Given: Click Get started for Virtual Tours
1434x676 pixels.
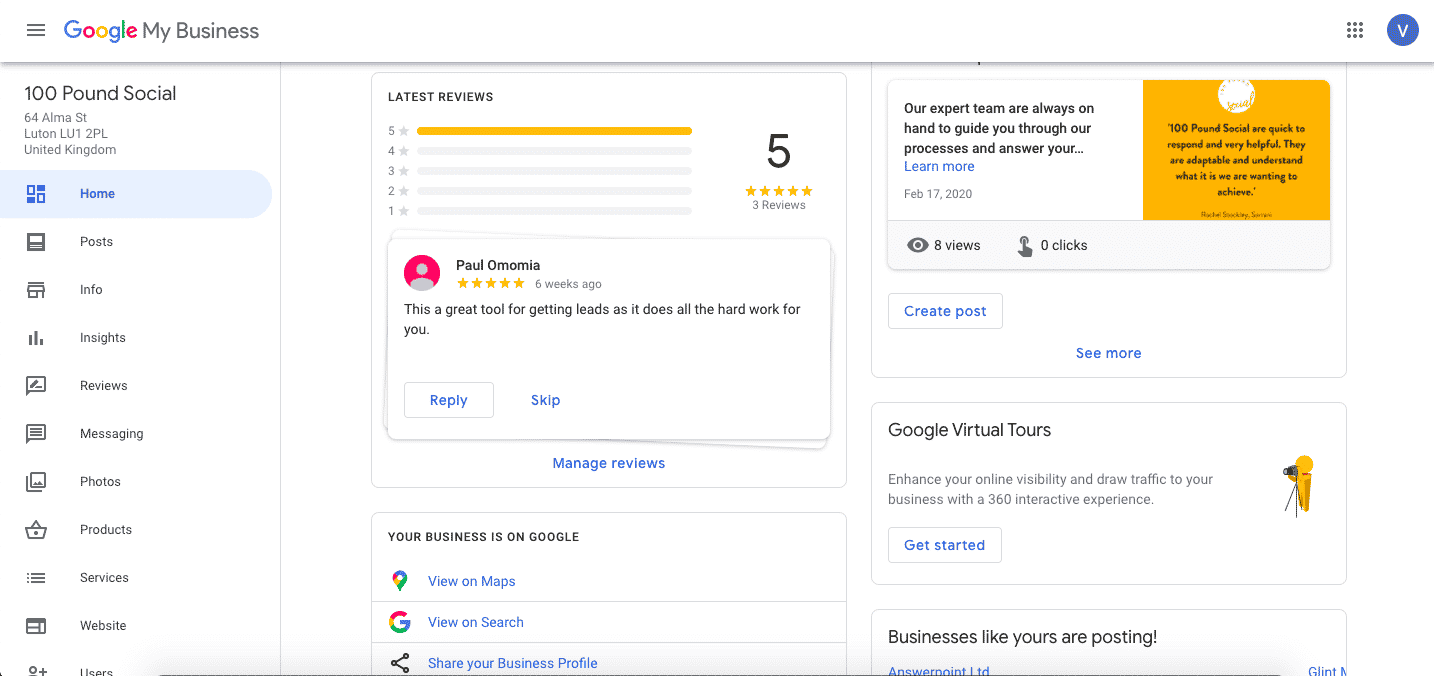Looking at the screenshot, I should pos(944,545).
